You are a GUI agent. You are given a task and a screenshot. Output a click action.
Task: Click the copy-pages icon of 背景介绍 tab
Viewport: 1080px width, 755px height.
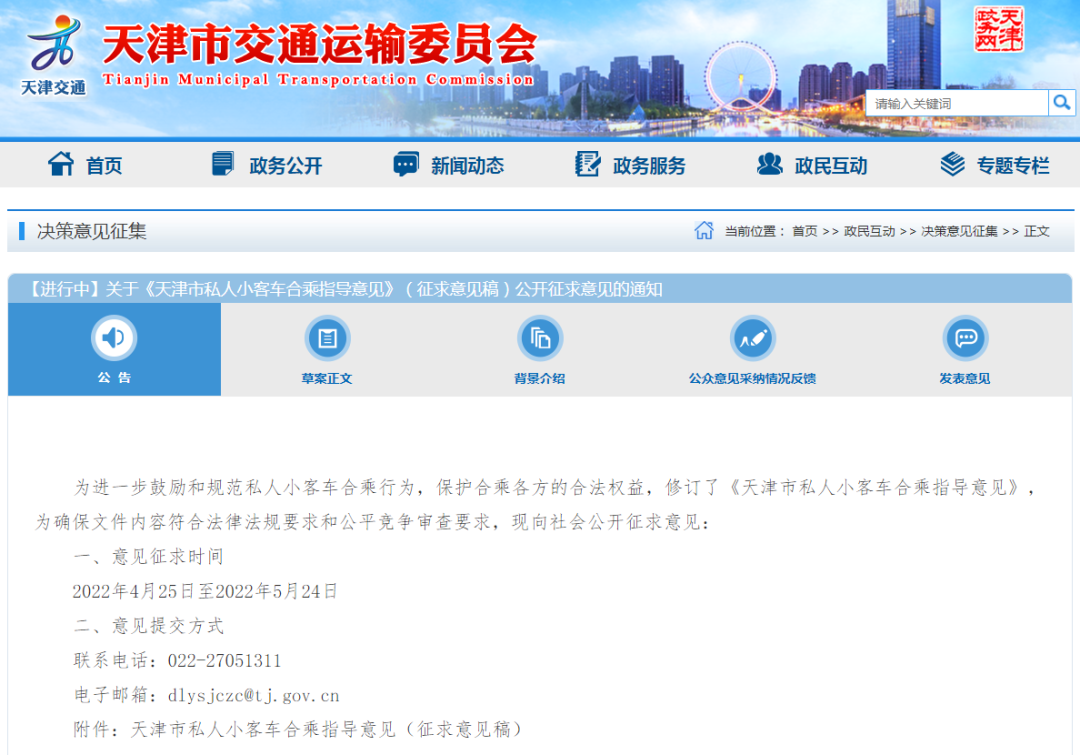[540, 338]
